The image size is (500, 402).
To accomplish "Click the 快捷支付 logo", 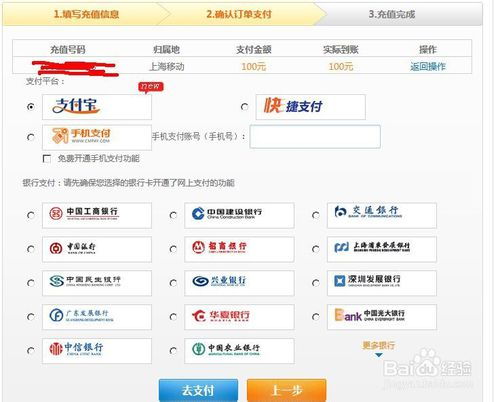I will 310,107.
